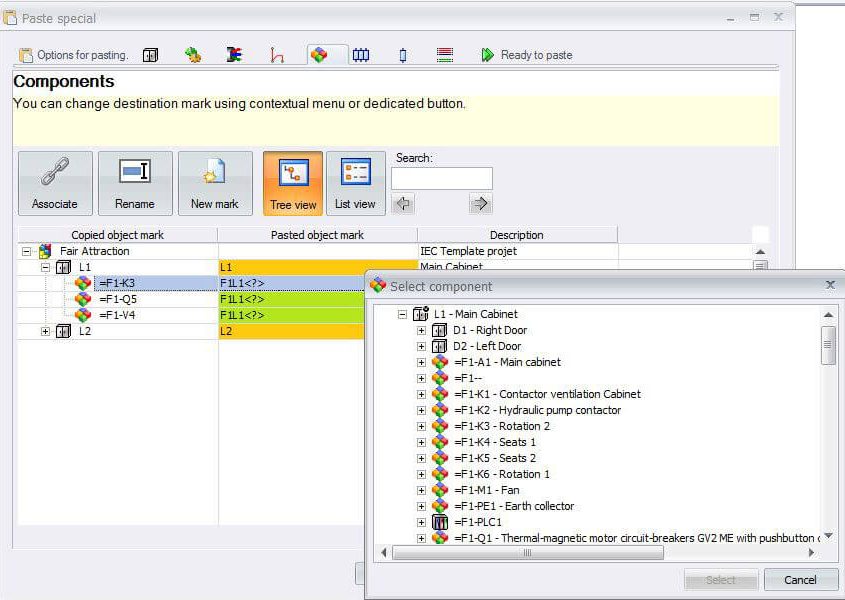
Task: Click the Search input field
Action: 442,178
